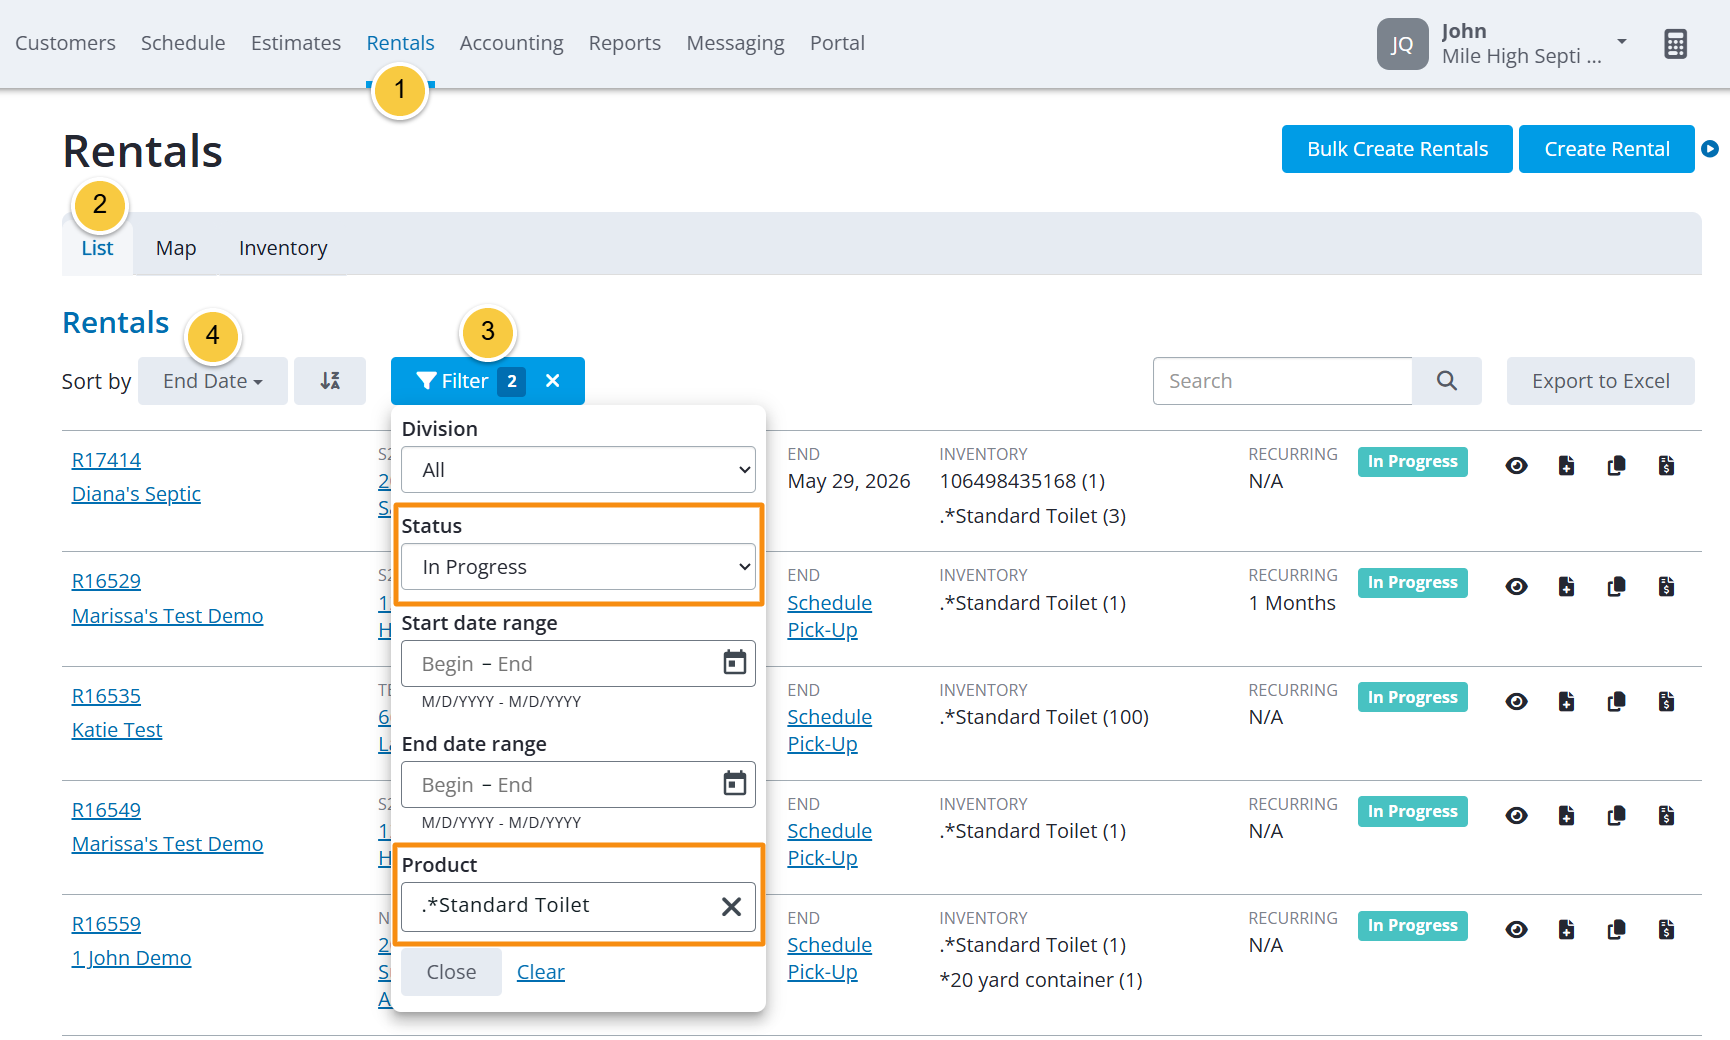
Task: Open the Status dropdown showing In Progress
Action: 578,567
